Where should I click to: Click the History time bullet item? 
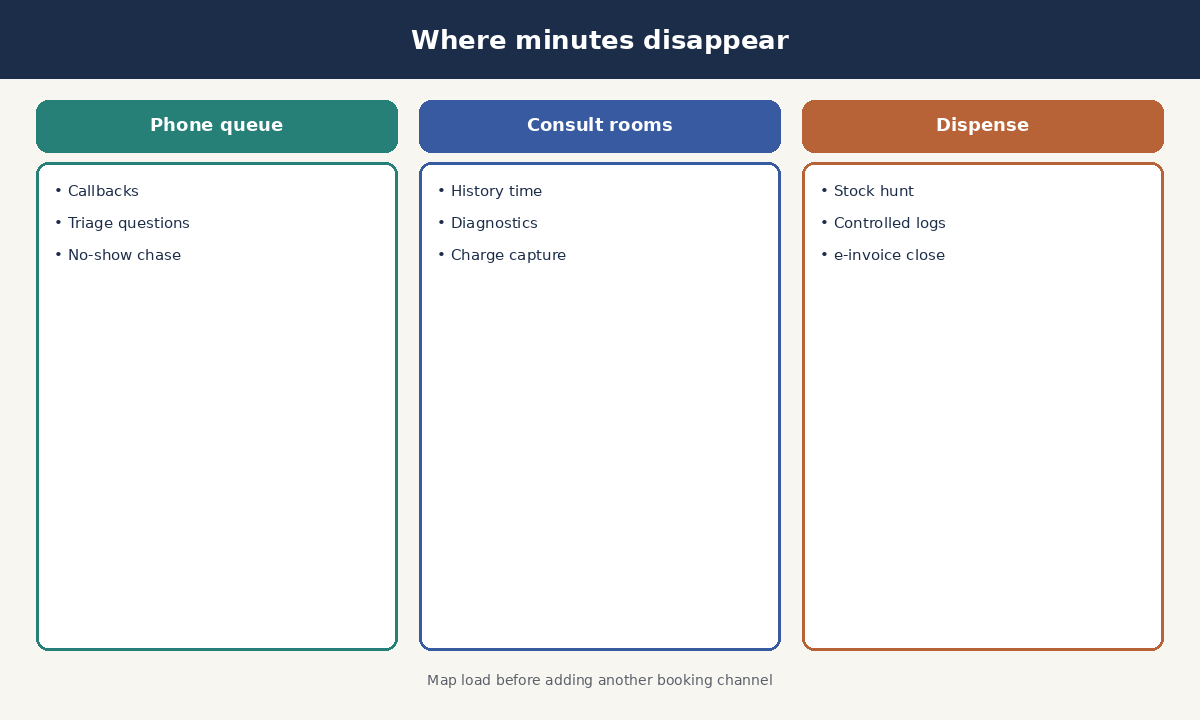click(x=490, y=191)
